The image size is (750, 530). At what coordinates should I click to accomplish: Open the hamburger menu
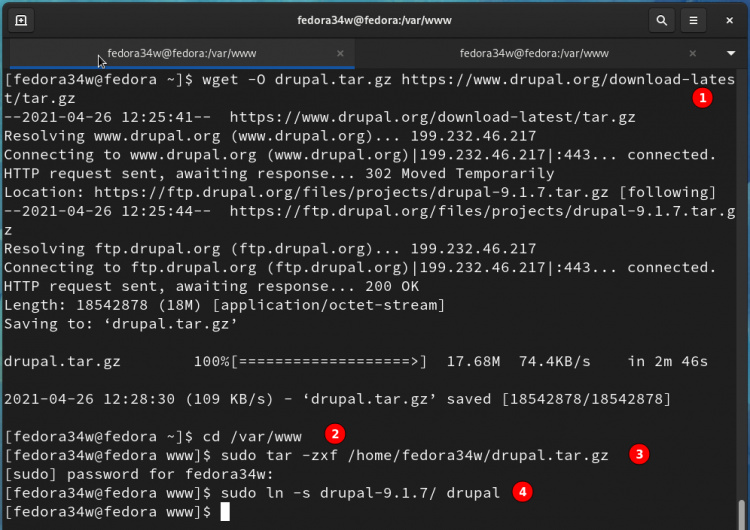click(693, 20)
